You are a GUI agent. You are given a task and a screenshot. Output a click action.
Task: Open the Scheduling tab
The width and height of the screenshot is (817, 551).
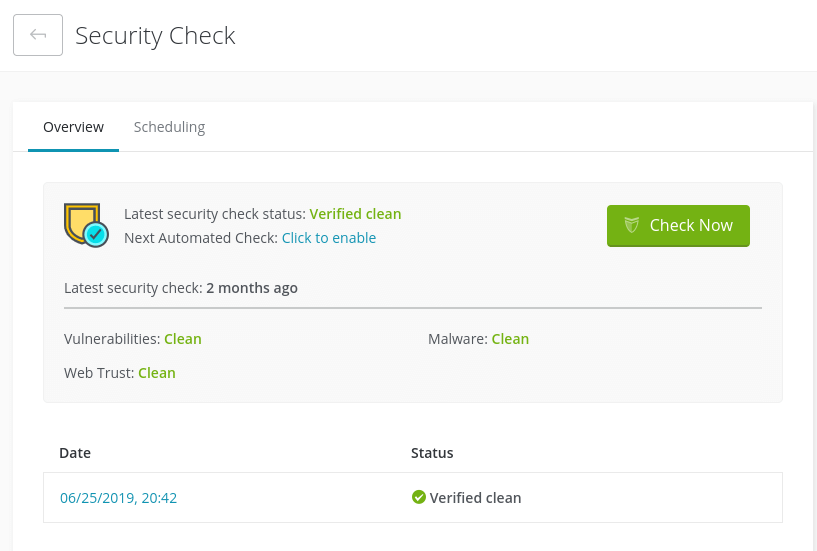click(x=169, y=127)
